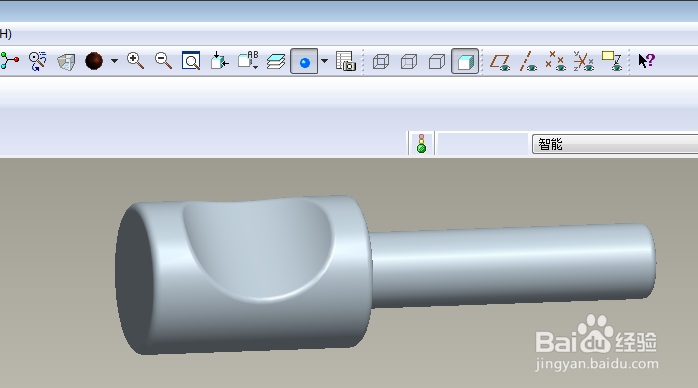Expand the dropdown beside the blue sphere
The height and width of the screenshot is (388, 698).
(325, 61)
